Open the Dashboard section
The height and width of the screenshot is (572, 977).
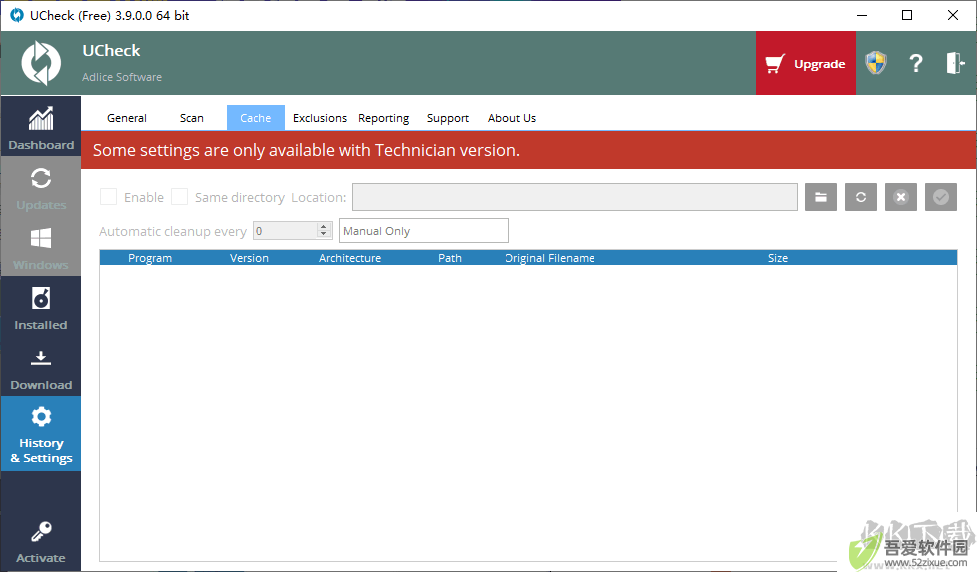[41, 126]
